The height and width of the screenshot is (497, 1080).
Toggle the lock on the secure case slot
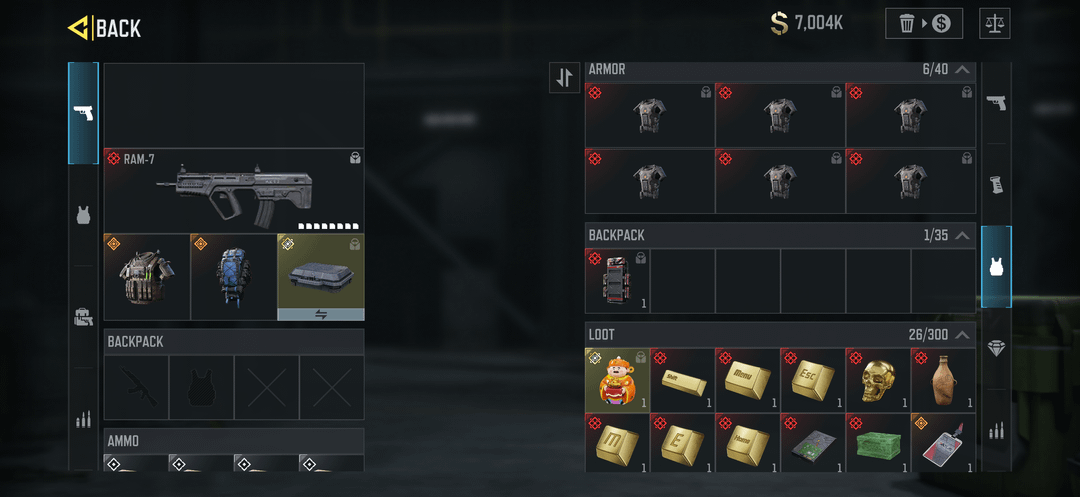[x=355, y=243]
